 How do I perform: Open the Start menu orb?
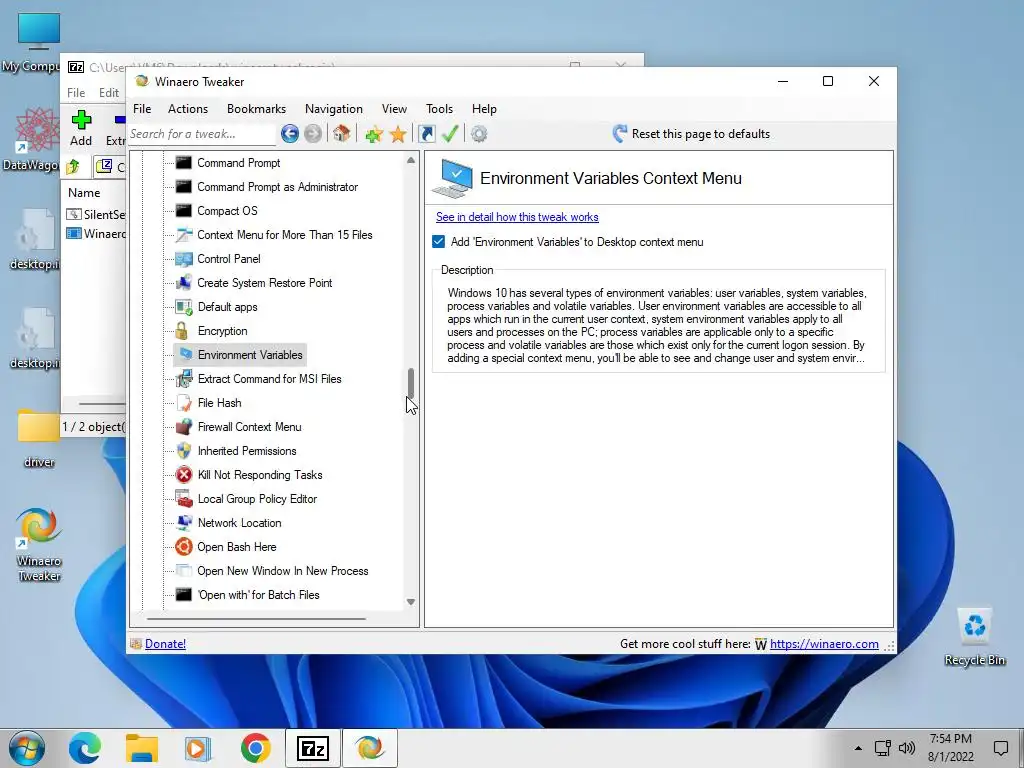pyautogui.click(x=27, y=748)
